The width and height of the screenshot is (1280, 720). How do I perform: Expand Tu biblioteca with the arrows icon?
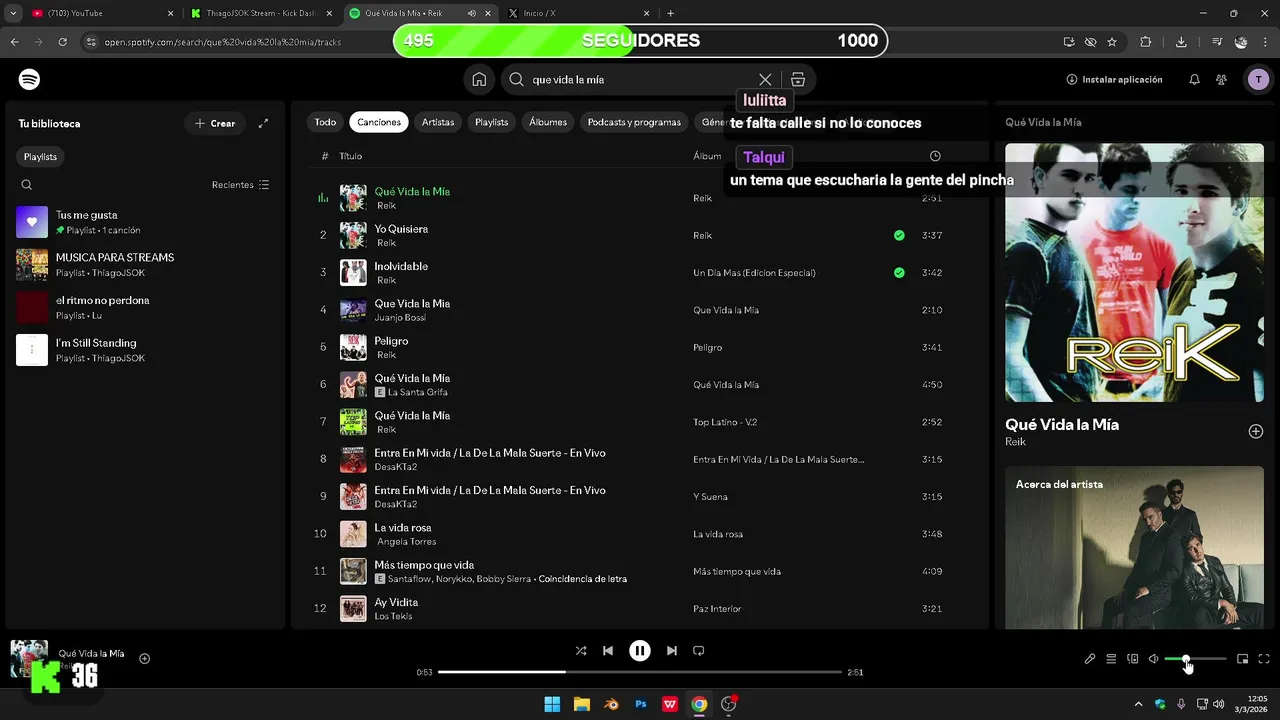[263, 123]
